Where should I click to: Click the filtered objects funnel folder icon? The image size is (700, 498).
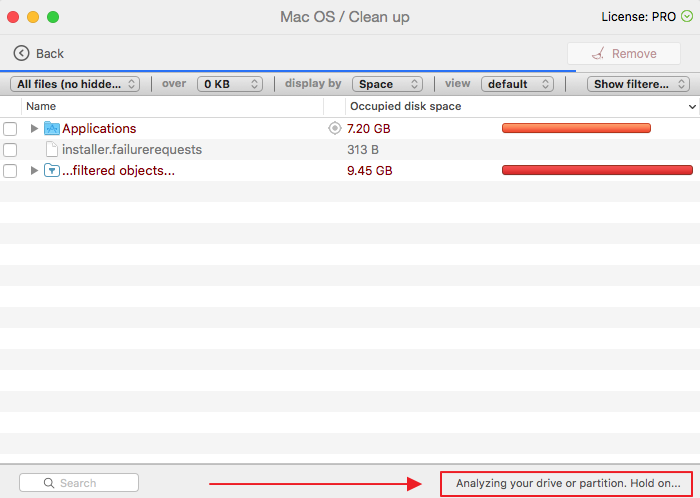click(x=52, y=170)
